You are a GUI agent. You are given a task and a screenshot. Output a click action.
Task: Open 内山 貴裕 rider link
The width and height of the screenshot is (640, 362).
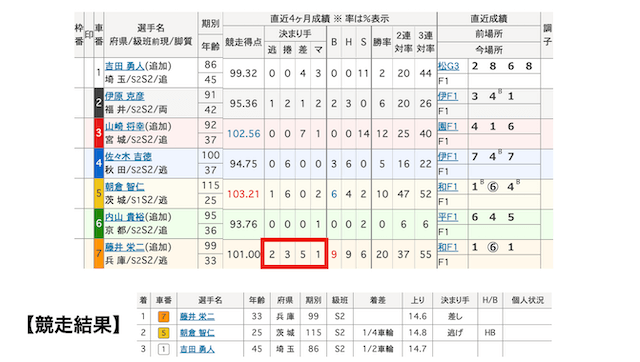point(124,217)
